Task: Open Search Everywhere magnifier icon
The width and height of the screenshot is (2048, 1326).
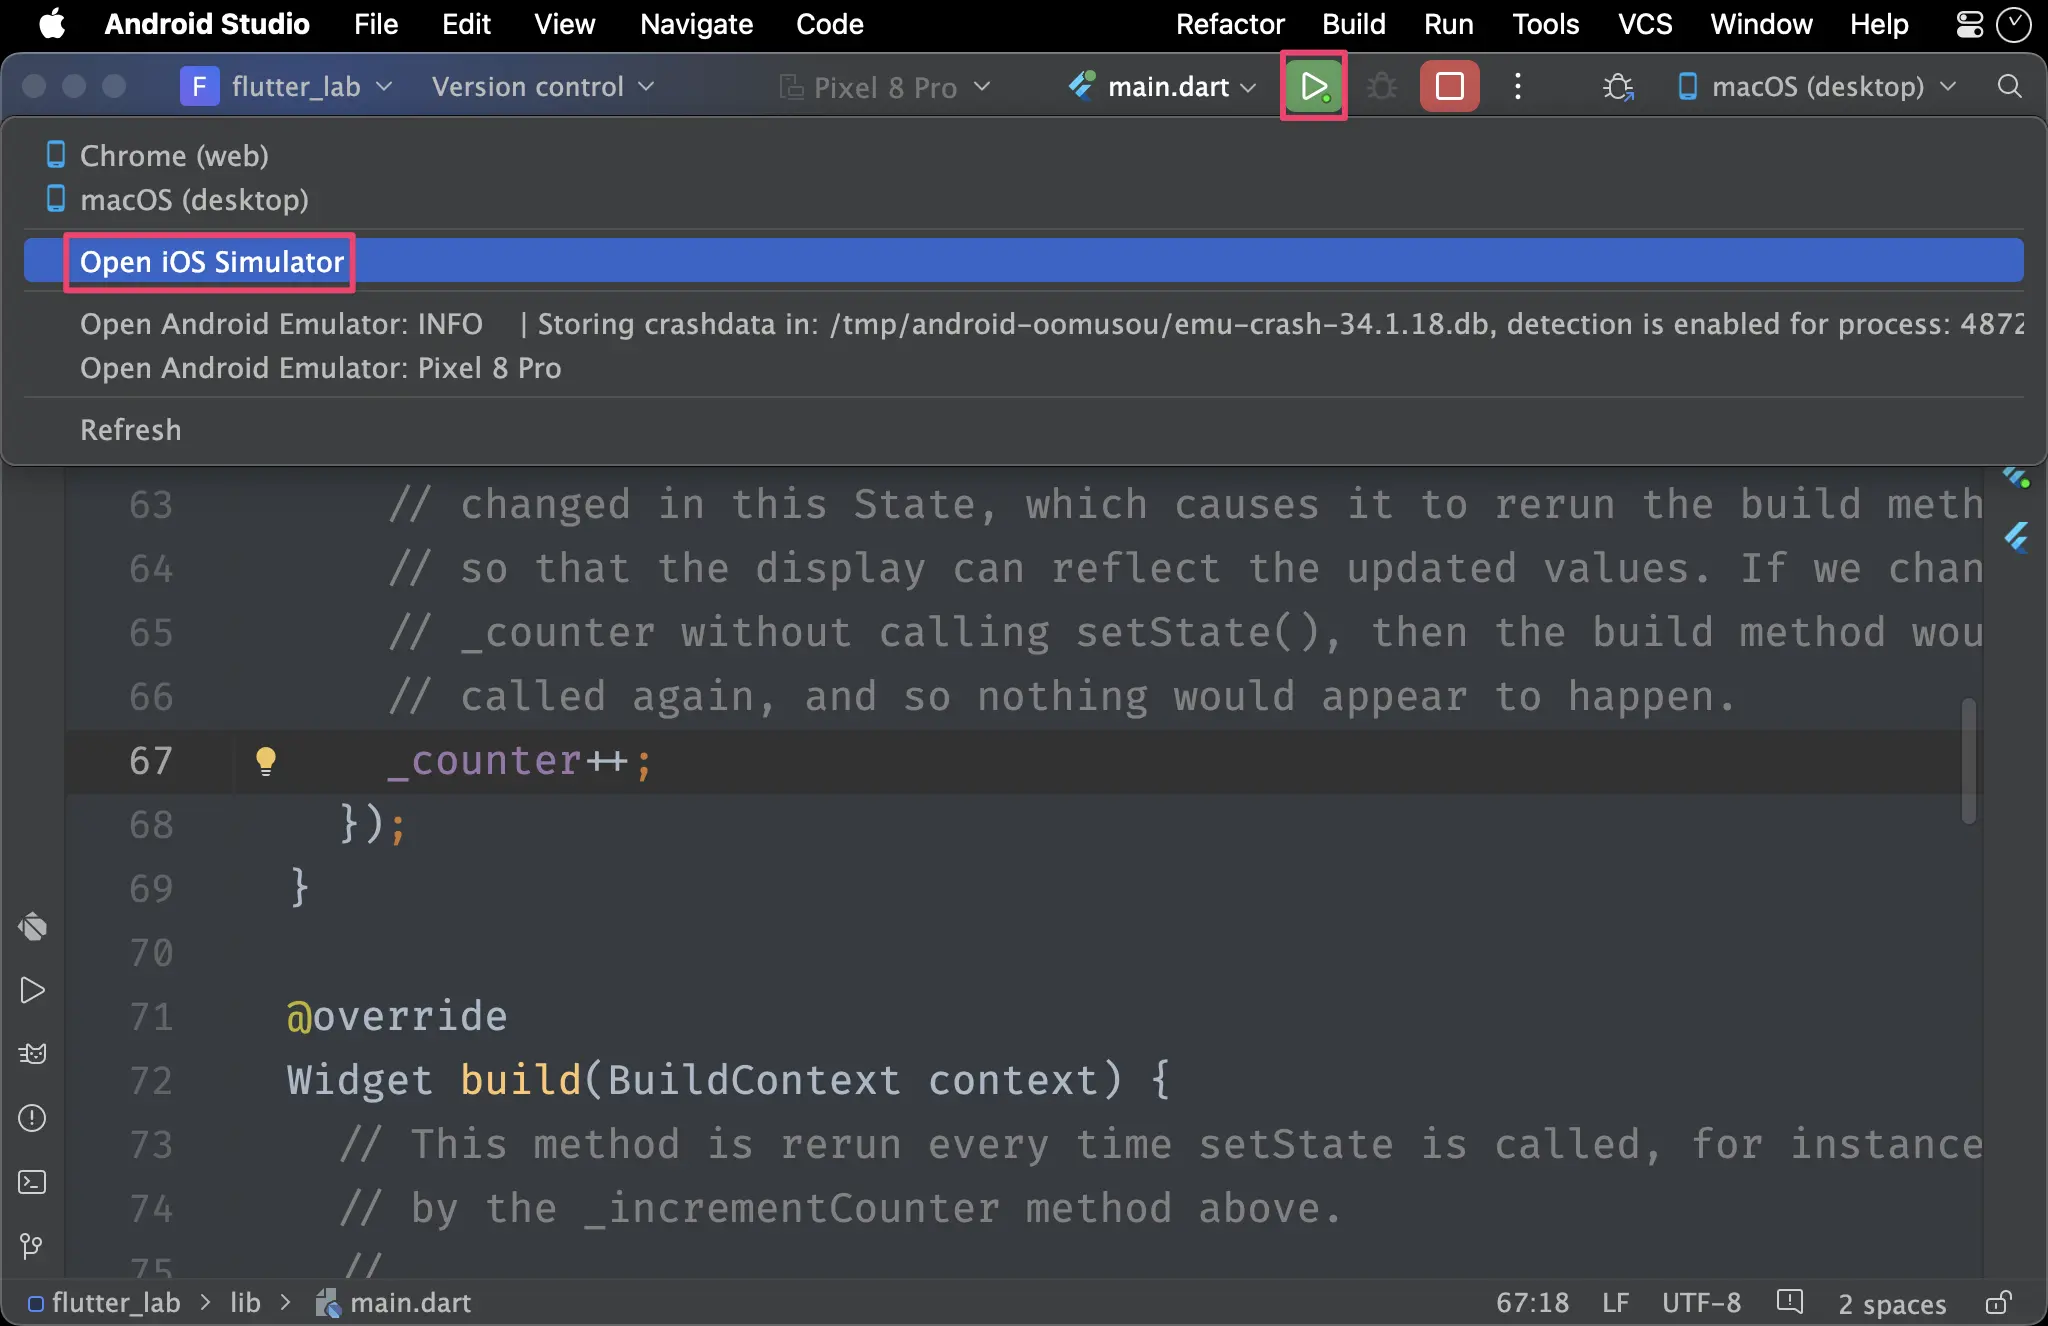Action: [2010, 86]
